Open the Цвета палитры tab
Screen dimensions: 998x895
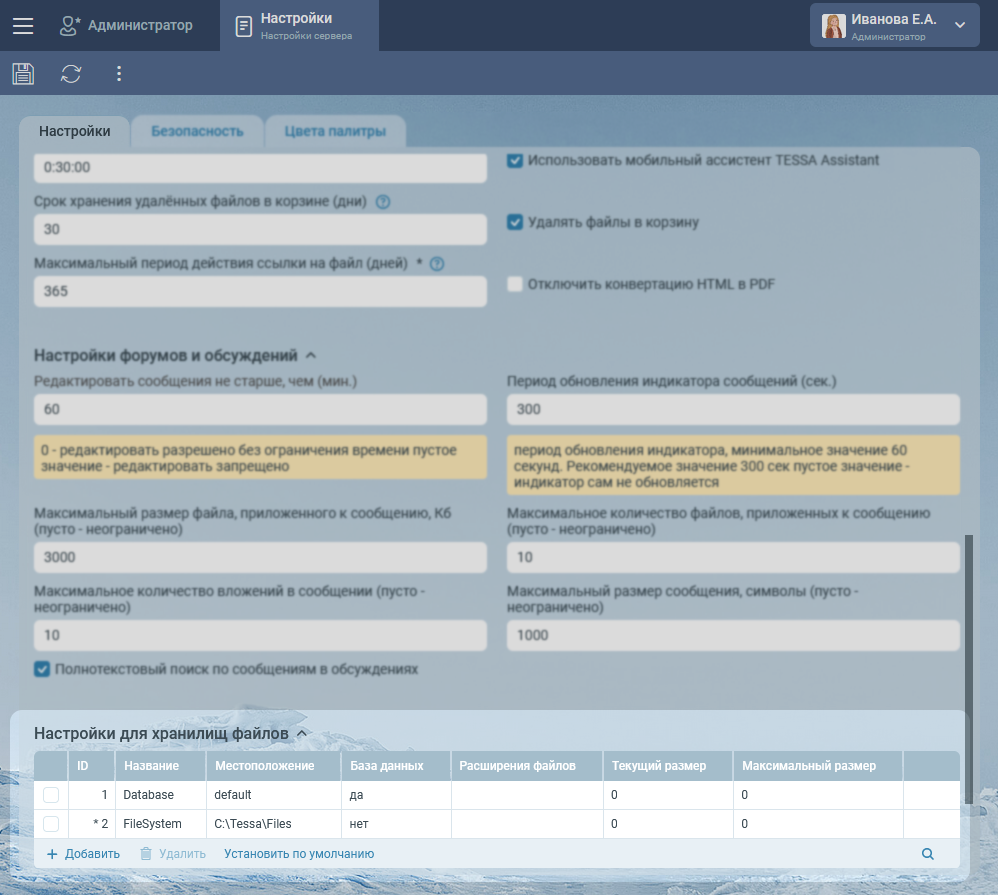pyautogui.click(x=334, y=131)
